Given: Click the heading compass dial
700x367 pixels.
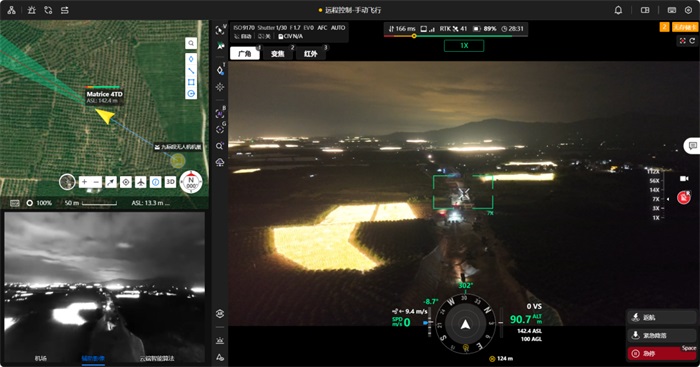Looking at the screenshot, I should [x=465, y=324].
